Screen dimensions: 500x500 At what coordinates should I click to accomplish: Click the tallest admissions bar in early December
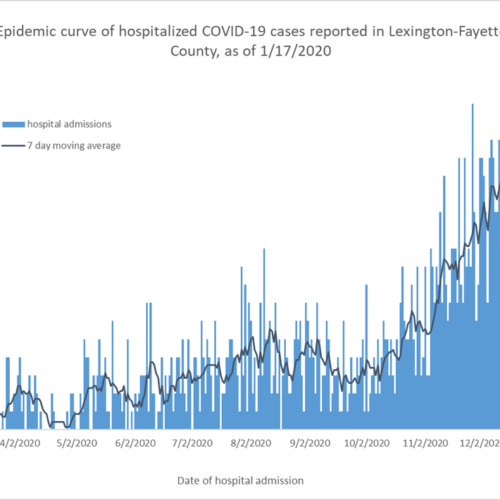[473, 266]
